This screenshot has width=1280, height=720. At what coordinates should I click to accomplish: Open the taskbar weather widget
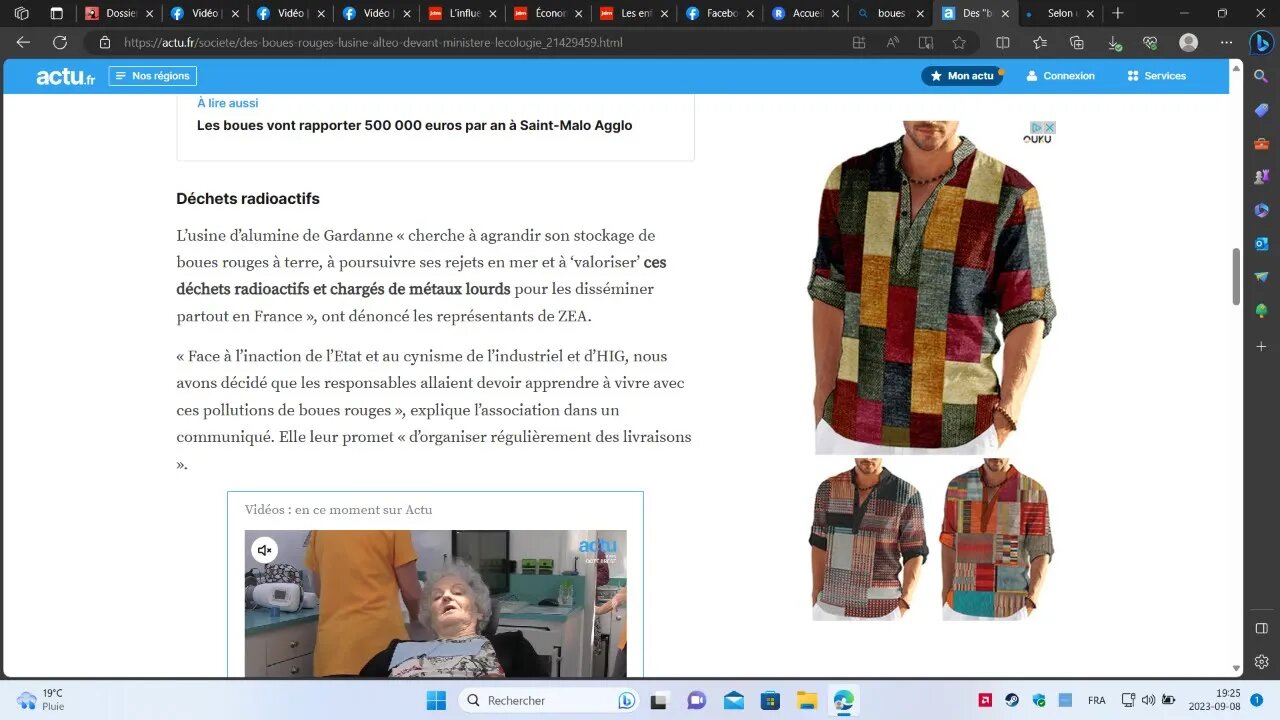(41, 700)
